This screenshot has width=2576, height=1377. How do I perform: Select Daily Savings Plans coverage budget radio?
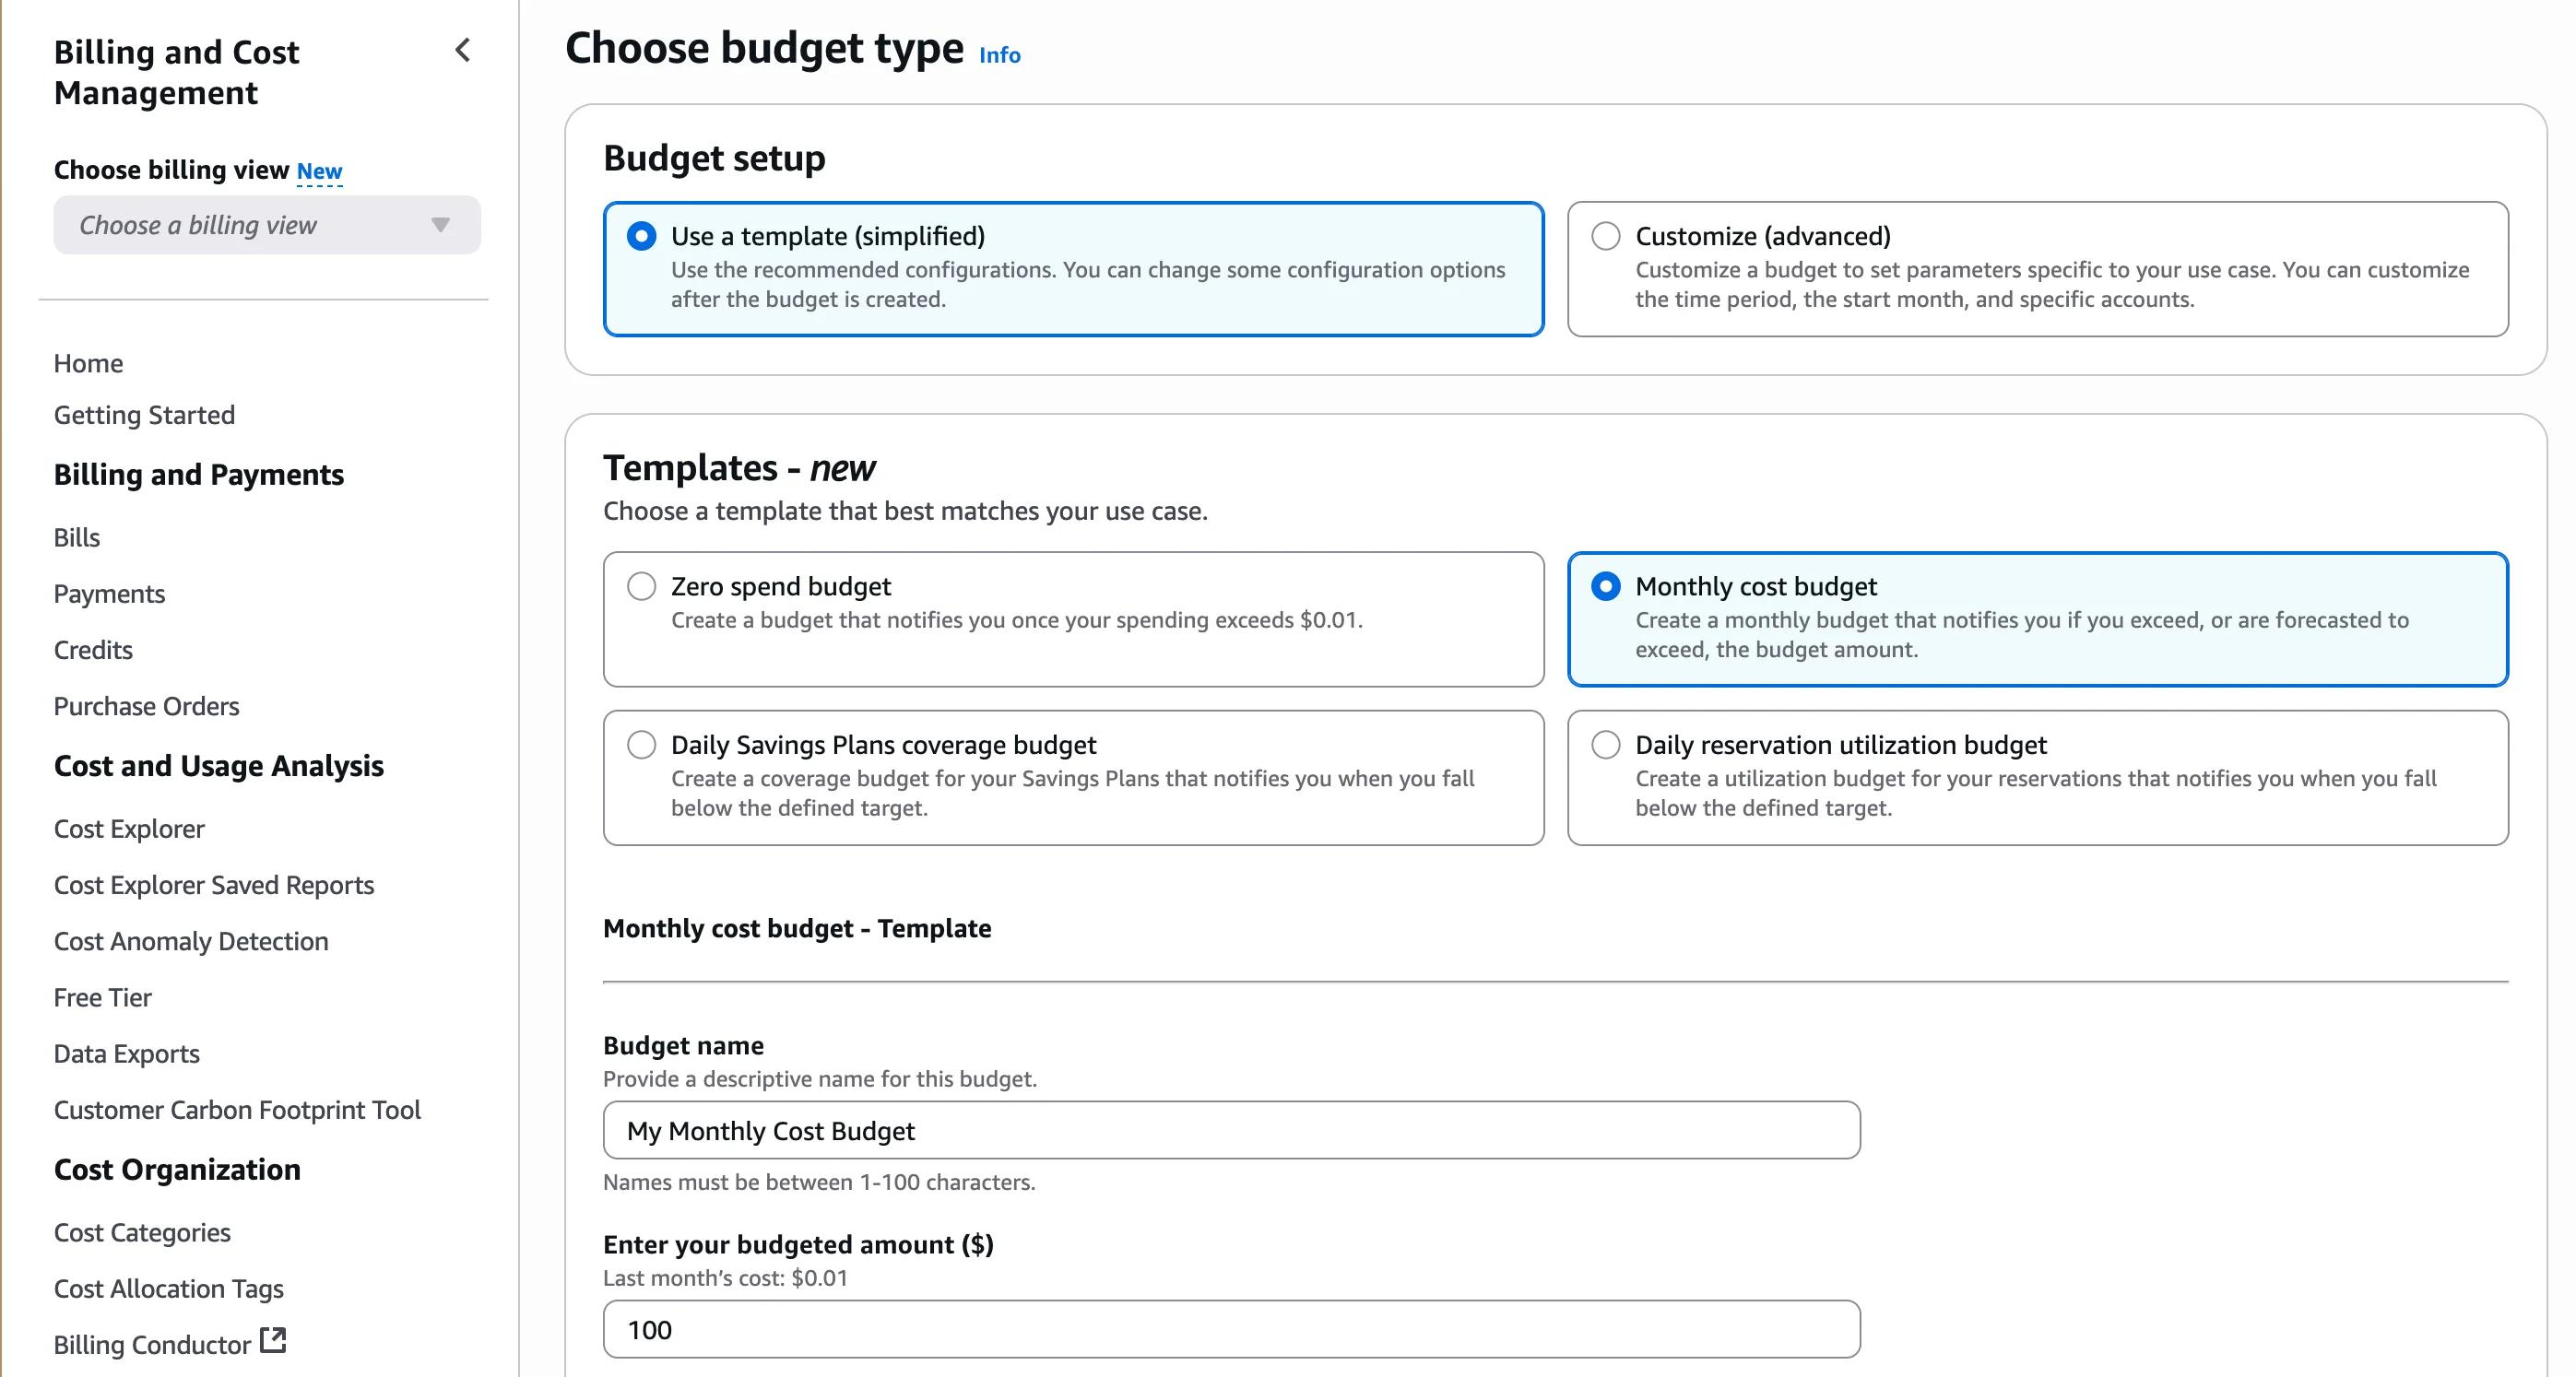click(x=641, y=745)
